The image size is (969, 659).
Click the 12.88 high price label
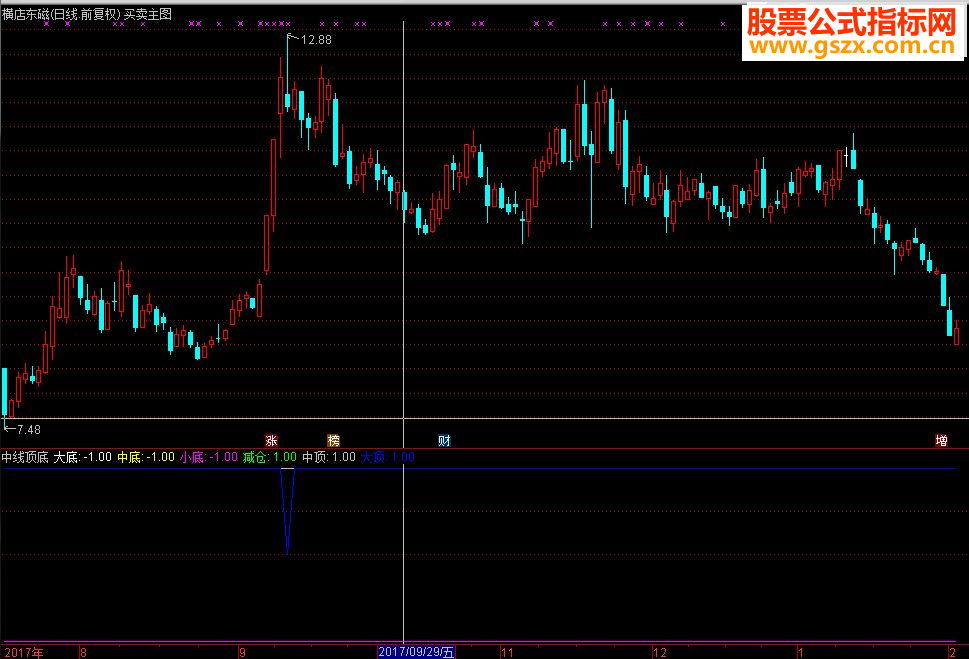click(x=316, y=40)
